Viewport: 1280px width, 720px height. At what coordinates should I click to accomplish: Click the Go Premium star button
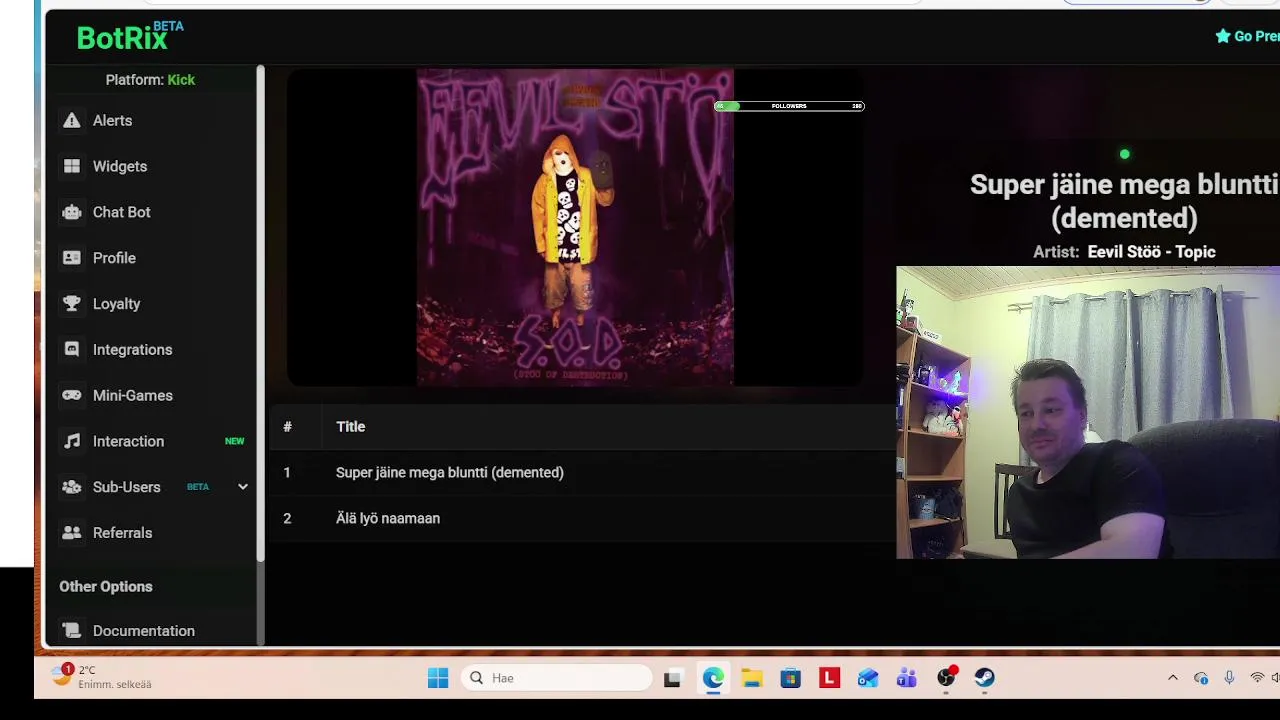[x=1247, y=36]
